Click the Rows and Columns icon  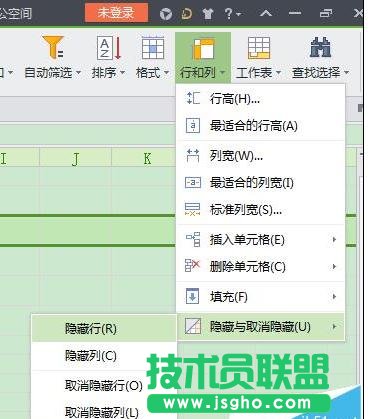click(x=203, y=49)
